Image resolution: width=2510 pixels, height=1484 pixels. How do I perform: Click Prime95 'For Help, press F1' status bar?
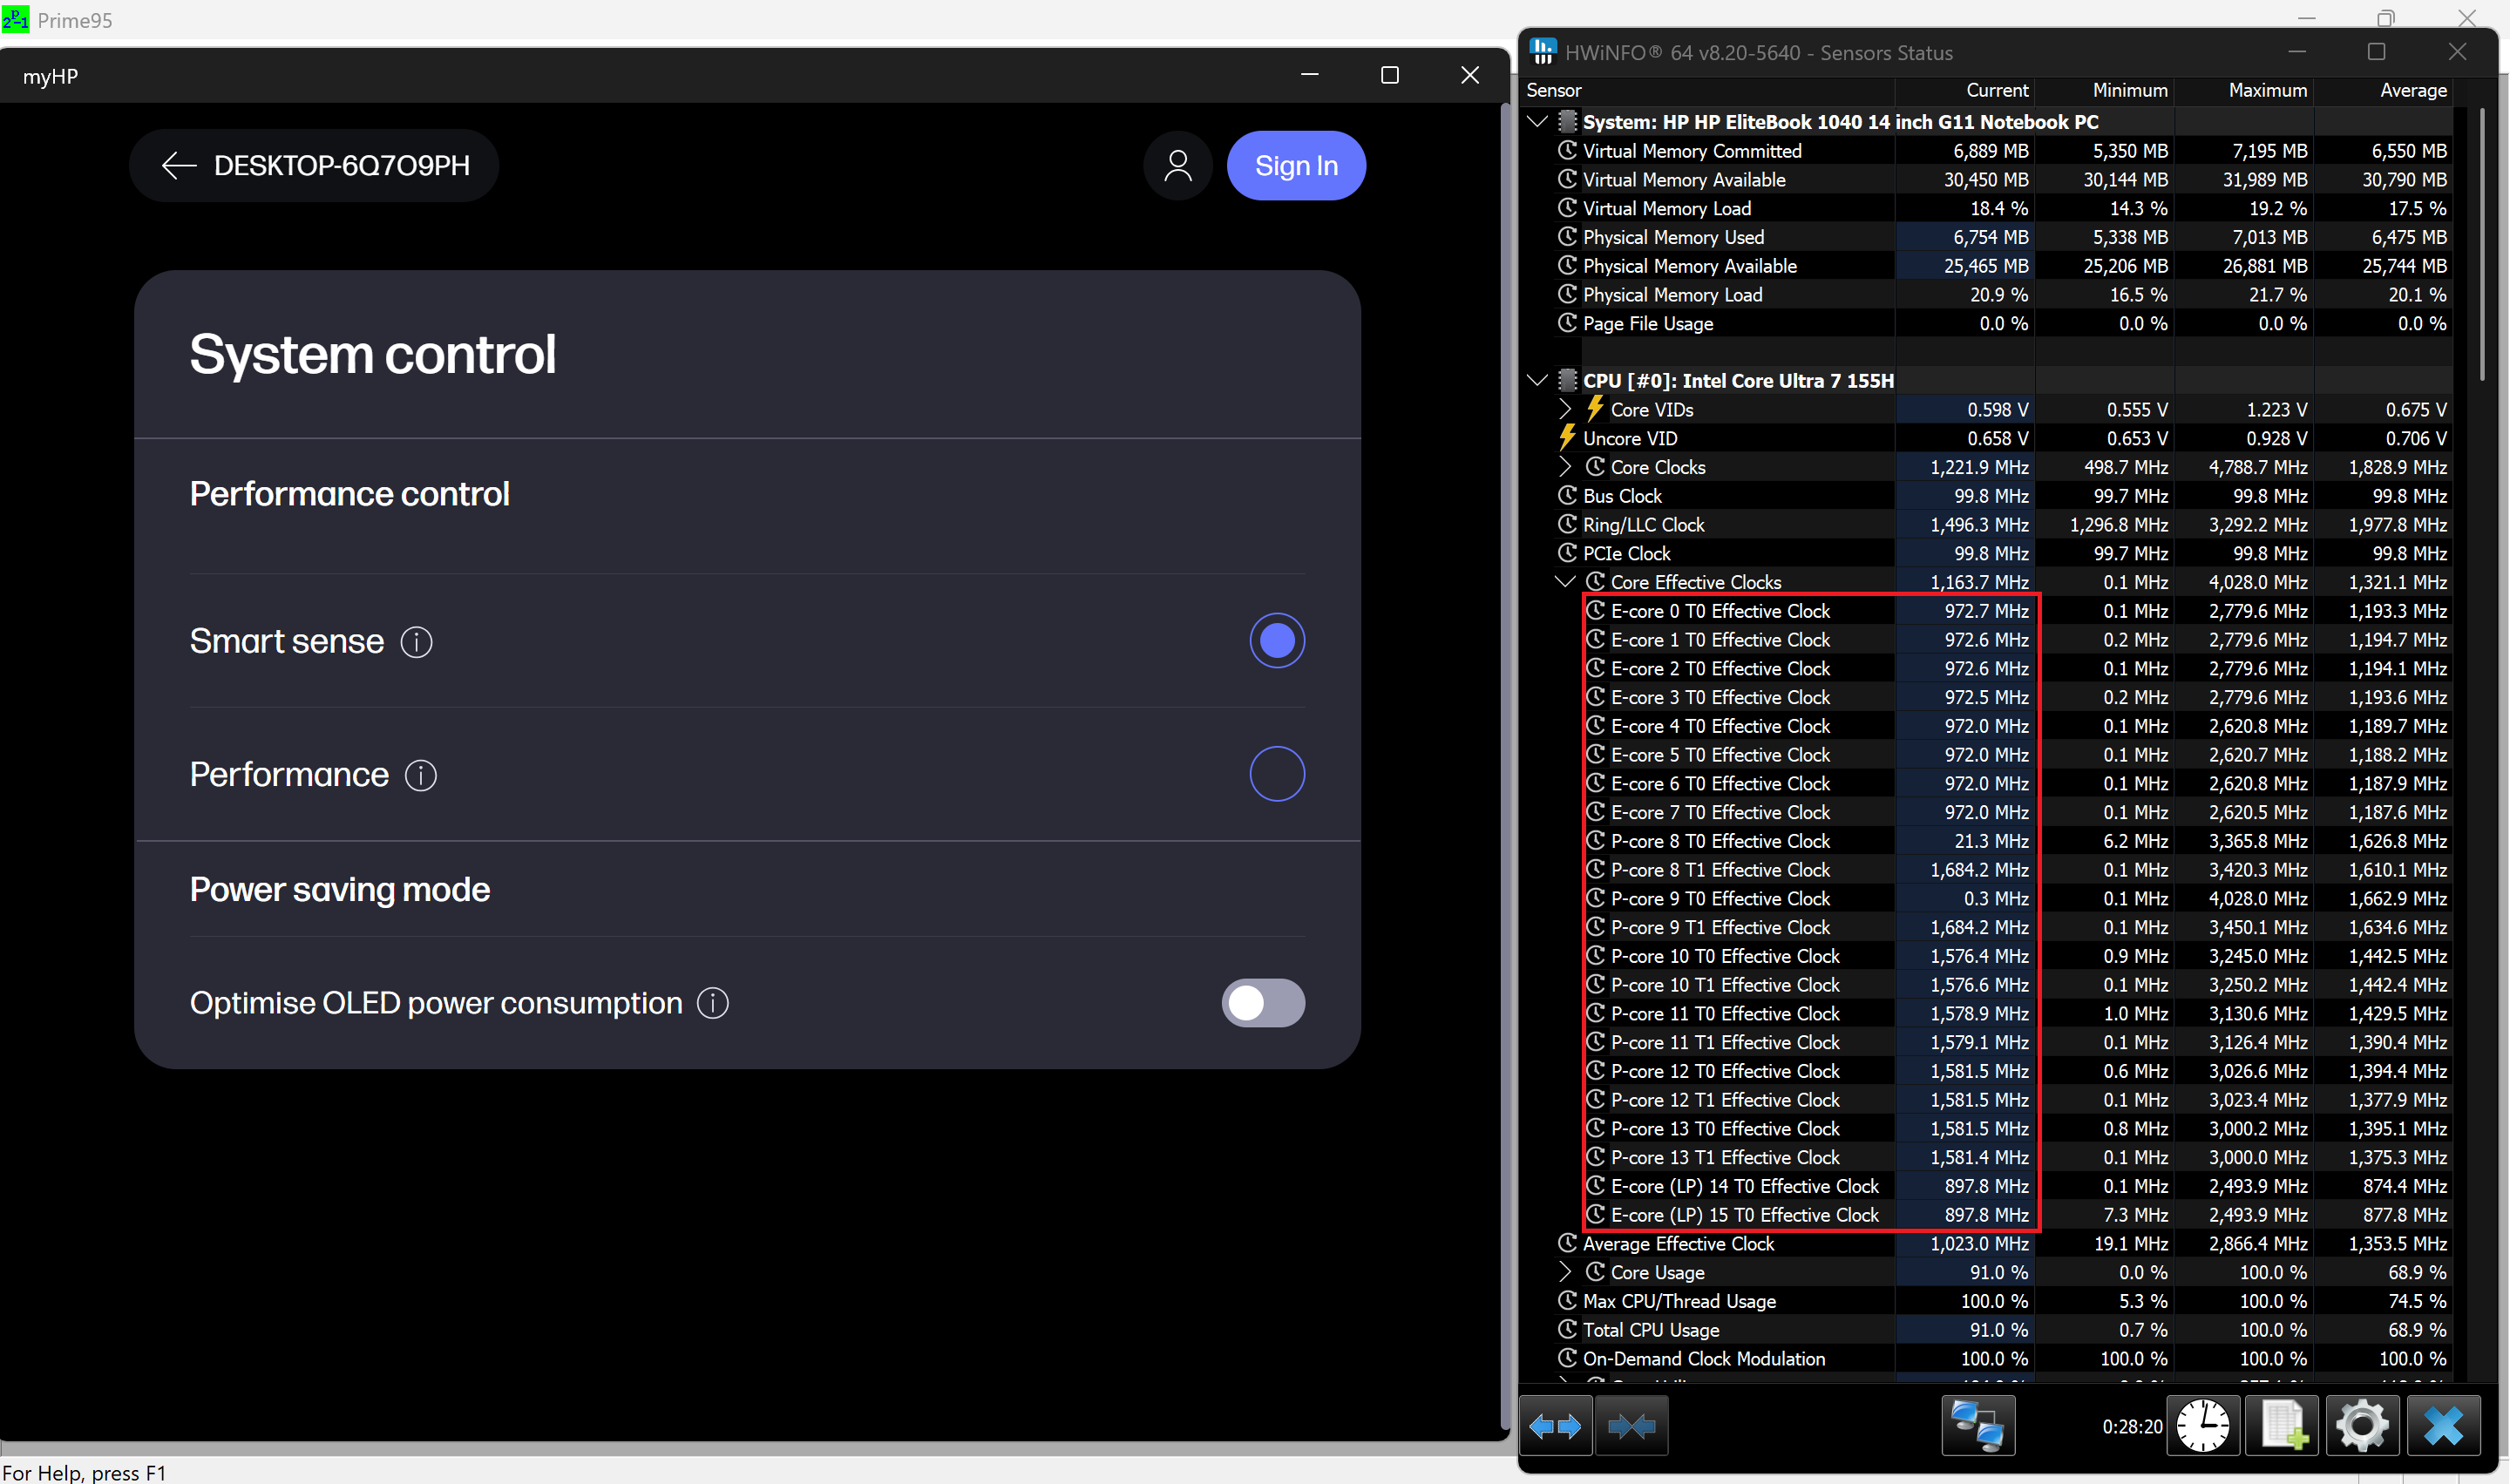(84, 1472)
